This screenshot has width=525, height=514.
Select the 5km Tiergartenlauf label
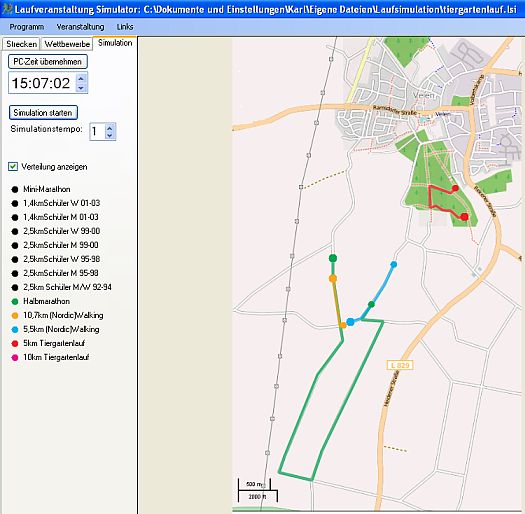[x=54, y=343]
